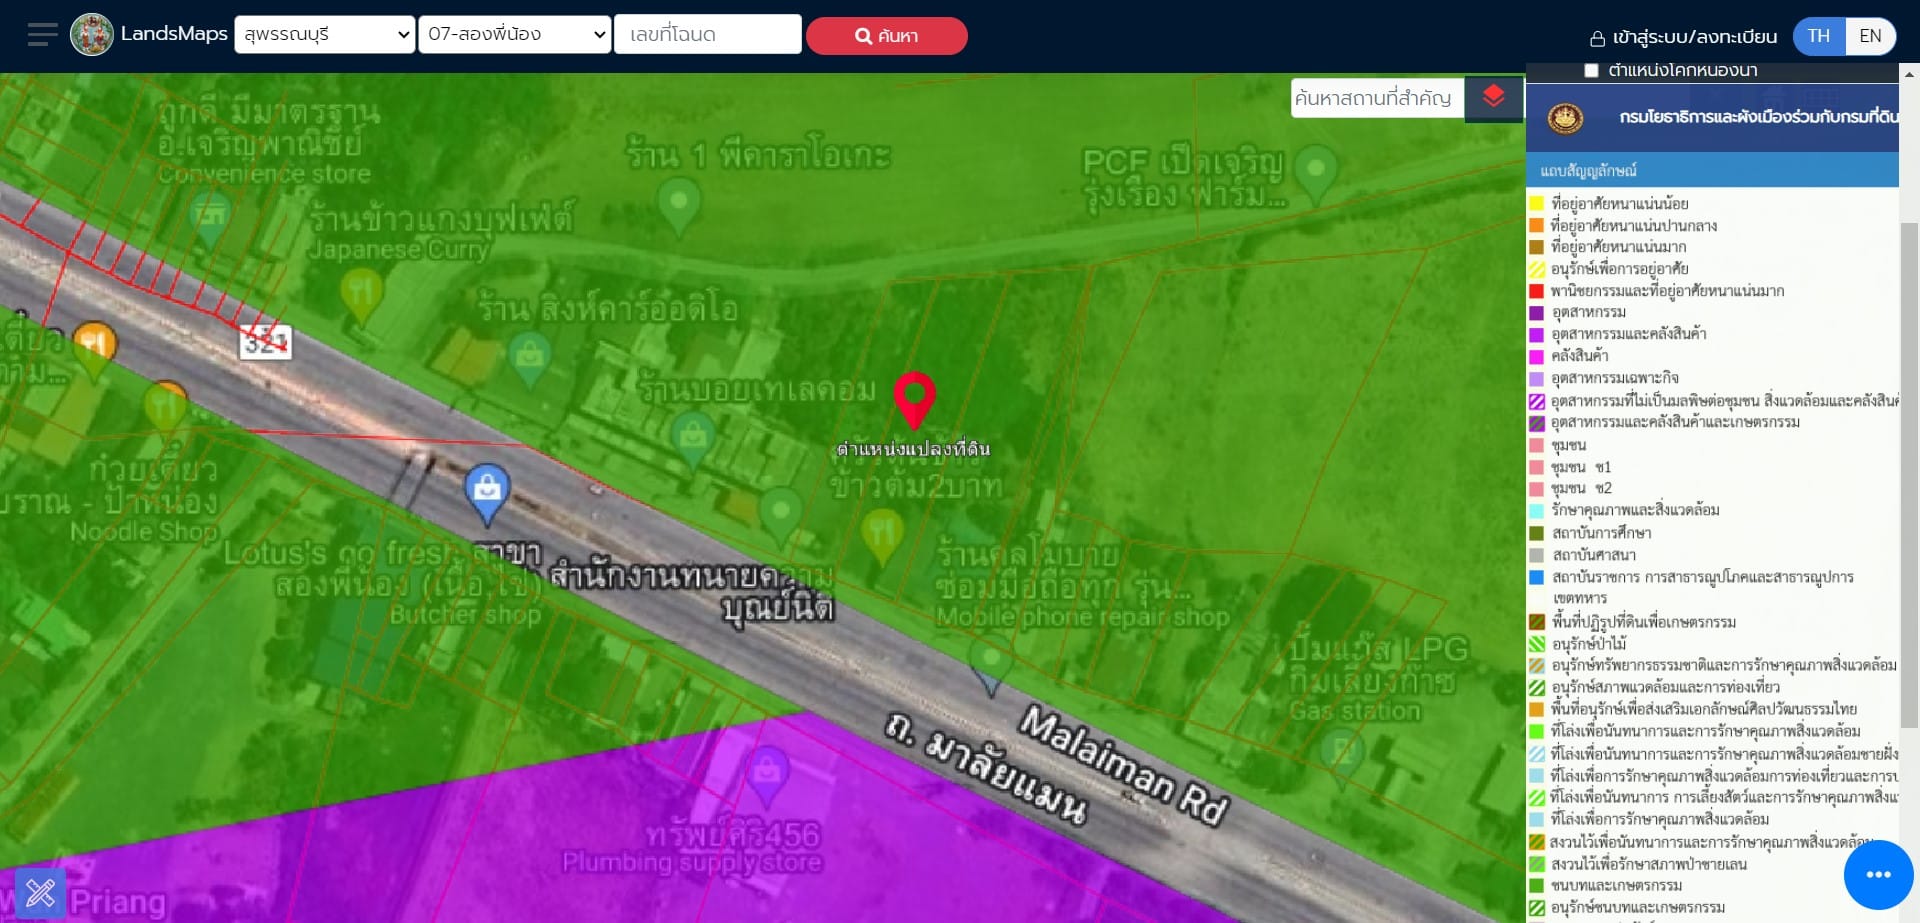Click the เลขที่โฉนด deed number field
Screen dimensions: 1920x923
[708, 34]
